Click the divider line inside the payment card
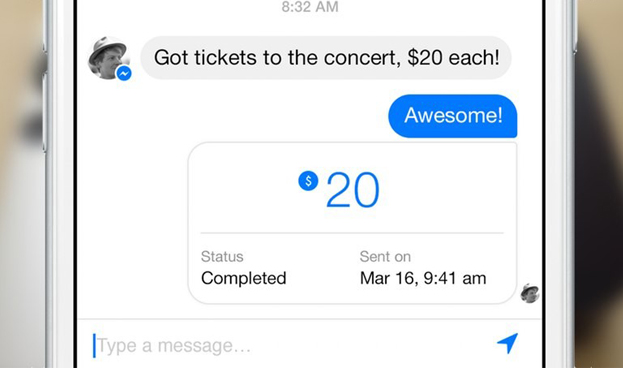Viewport: 623px width, 368px height. click(352, 233)
